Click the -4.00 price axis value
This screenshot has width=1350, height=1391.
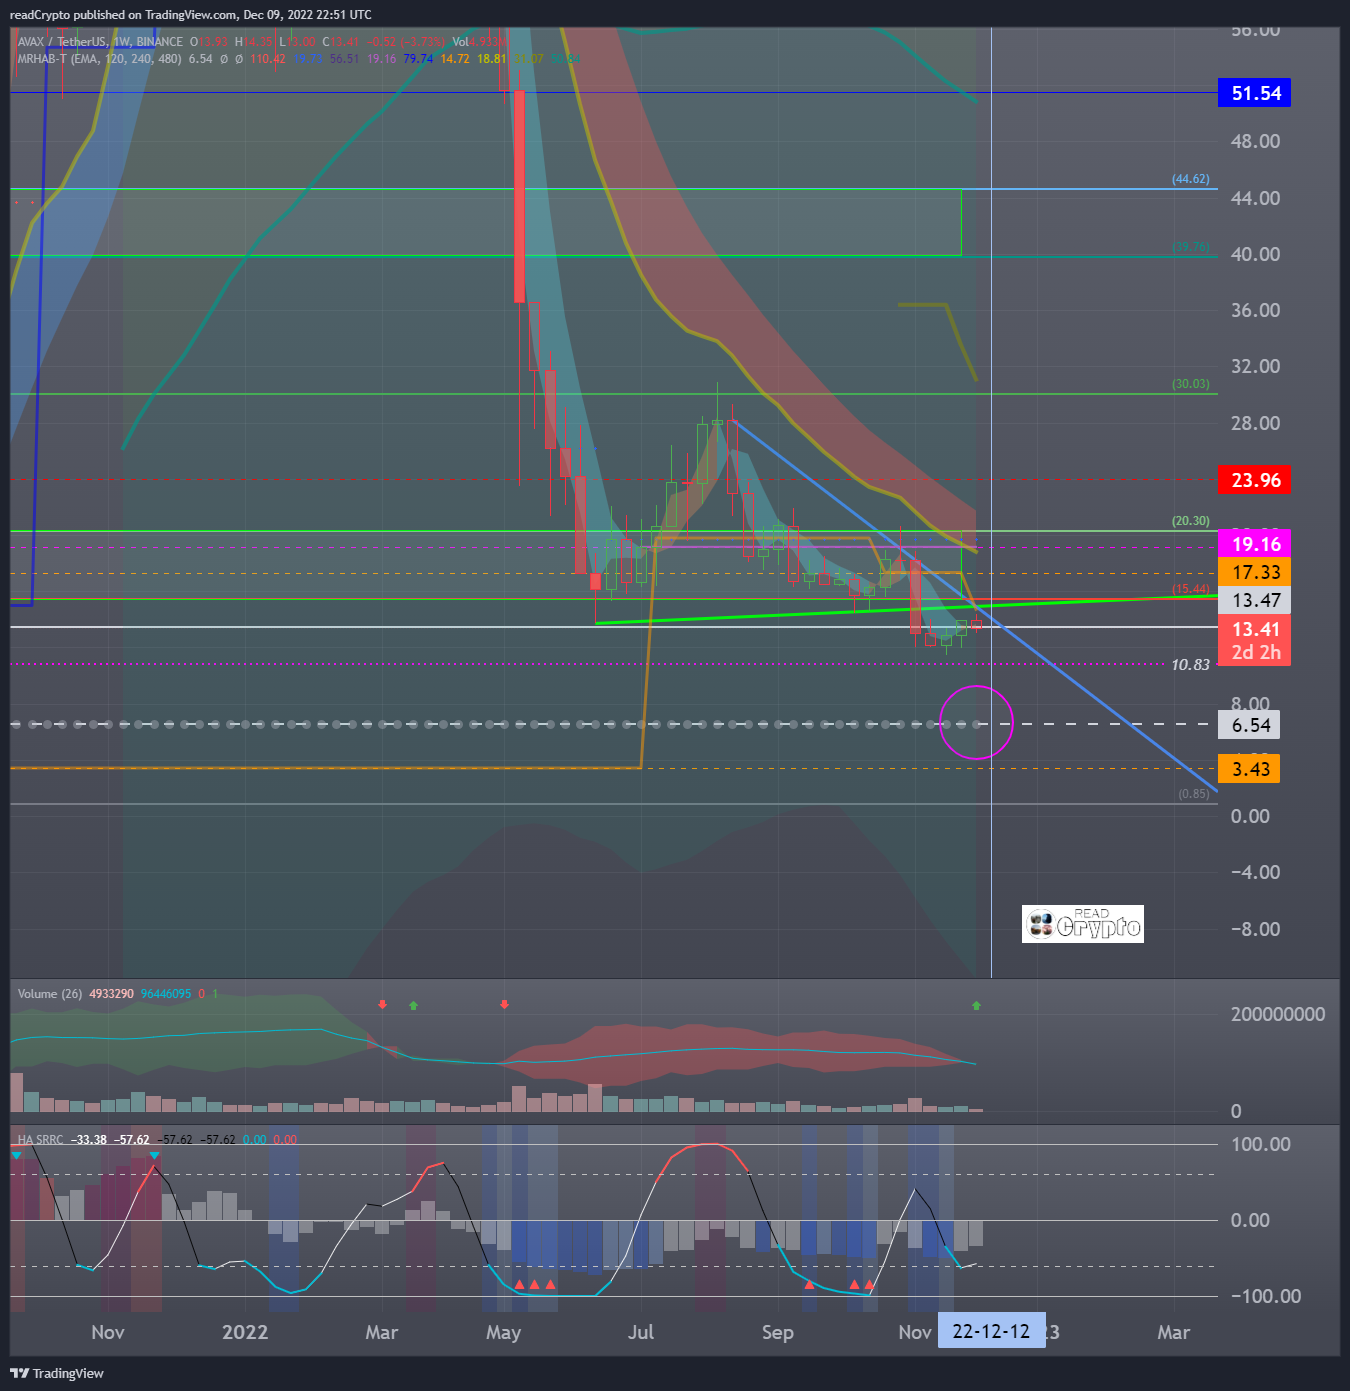(1255, 872)
